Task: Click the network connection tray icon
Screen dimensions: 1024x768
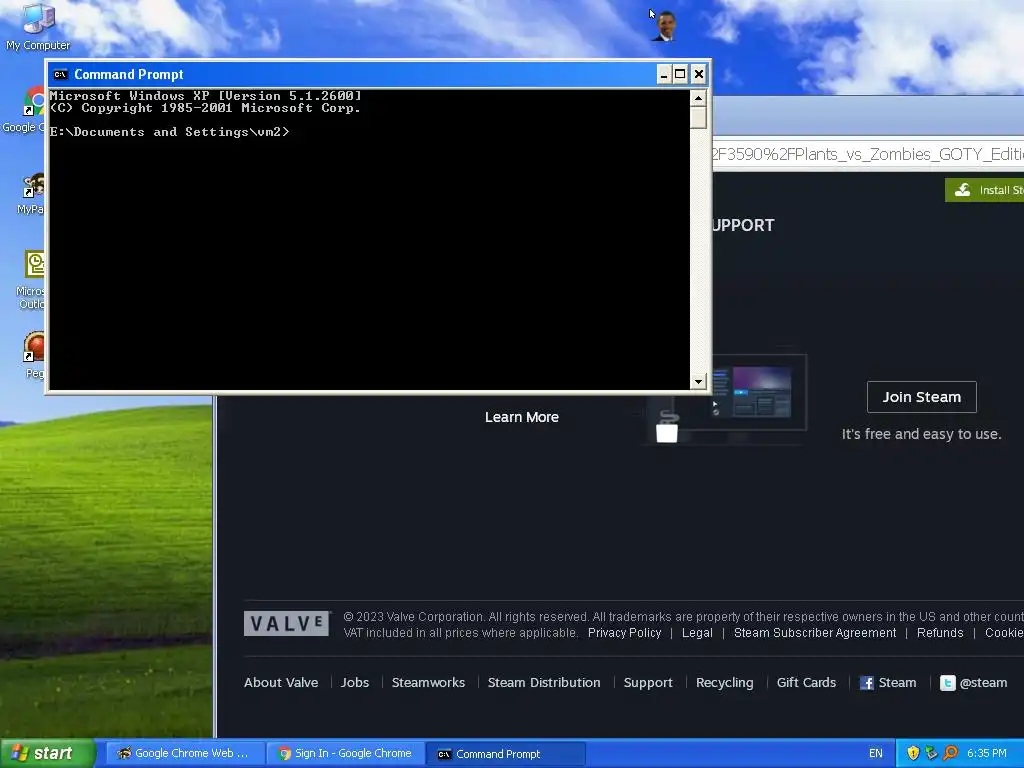Action: [931, 753]
